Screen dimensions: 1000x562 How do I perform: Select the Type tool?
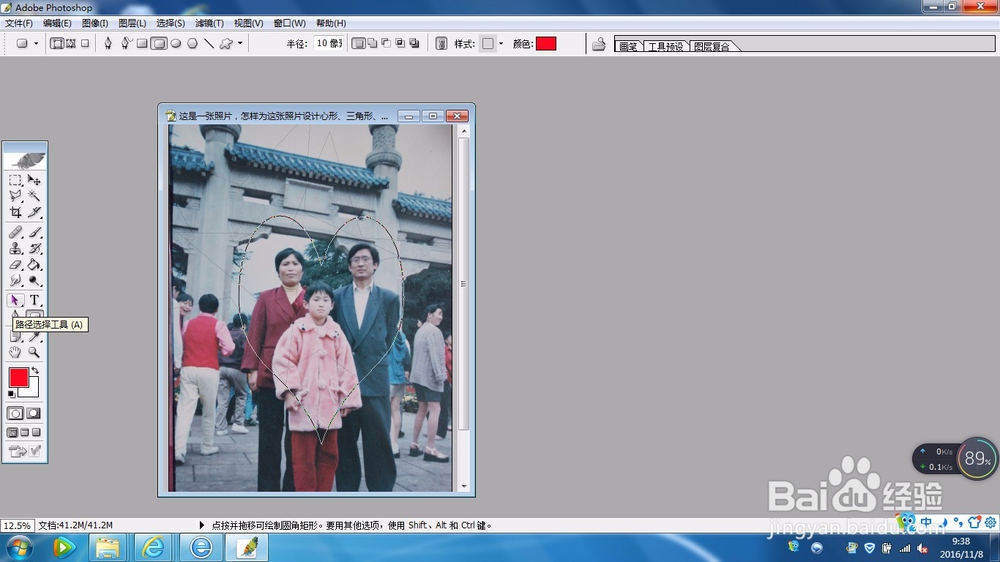34,300
